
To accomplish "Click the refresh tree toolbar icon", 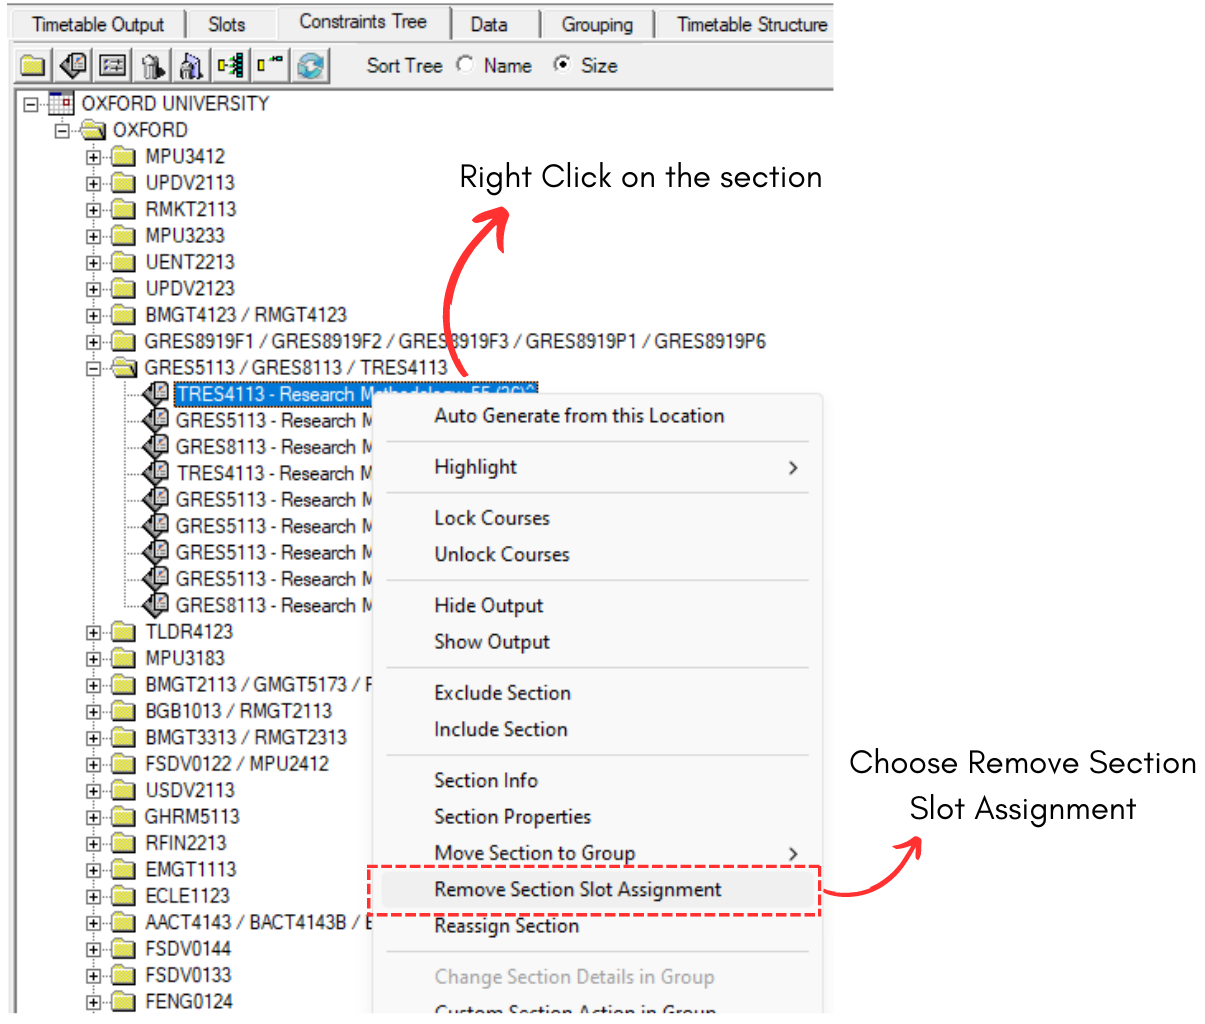I will pos(311,66).
